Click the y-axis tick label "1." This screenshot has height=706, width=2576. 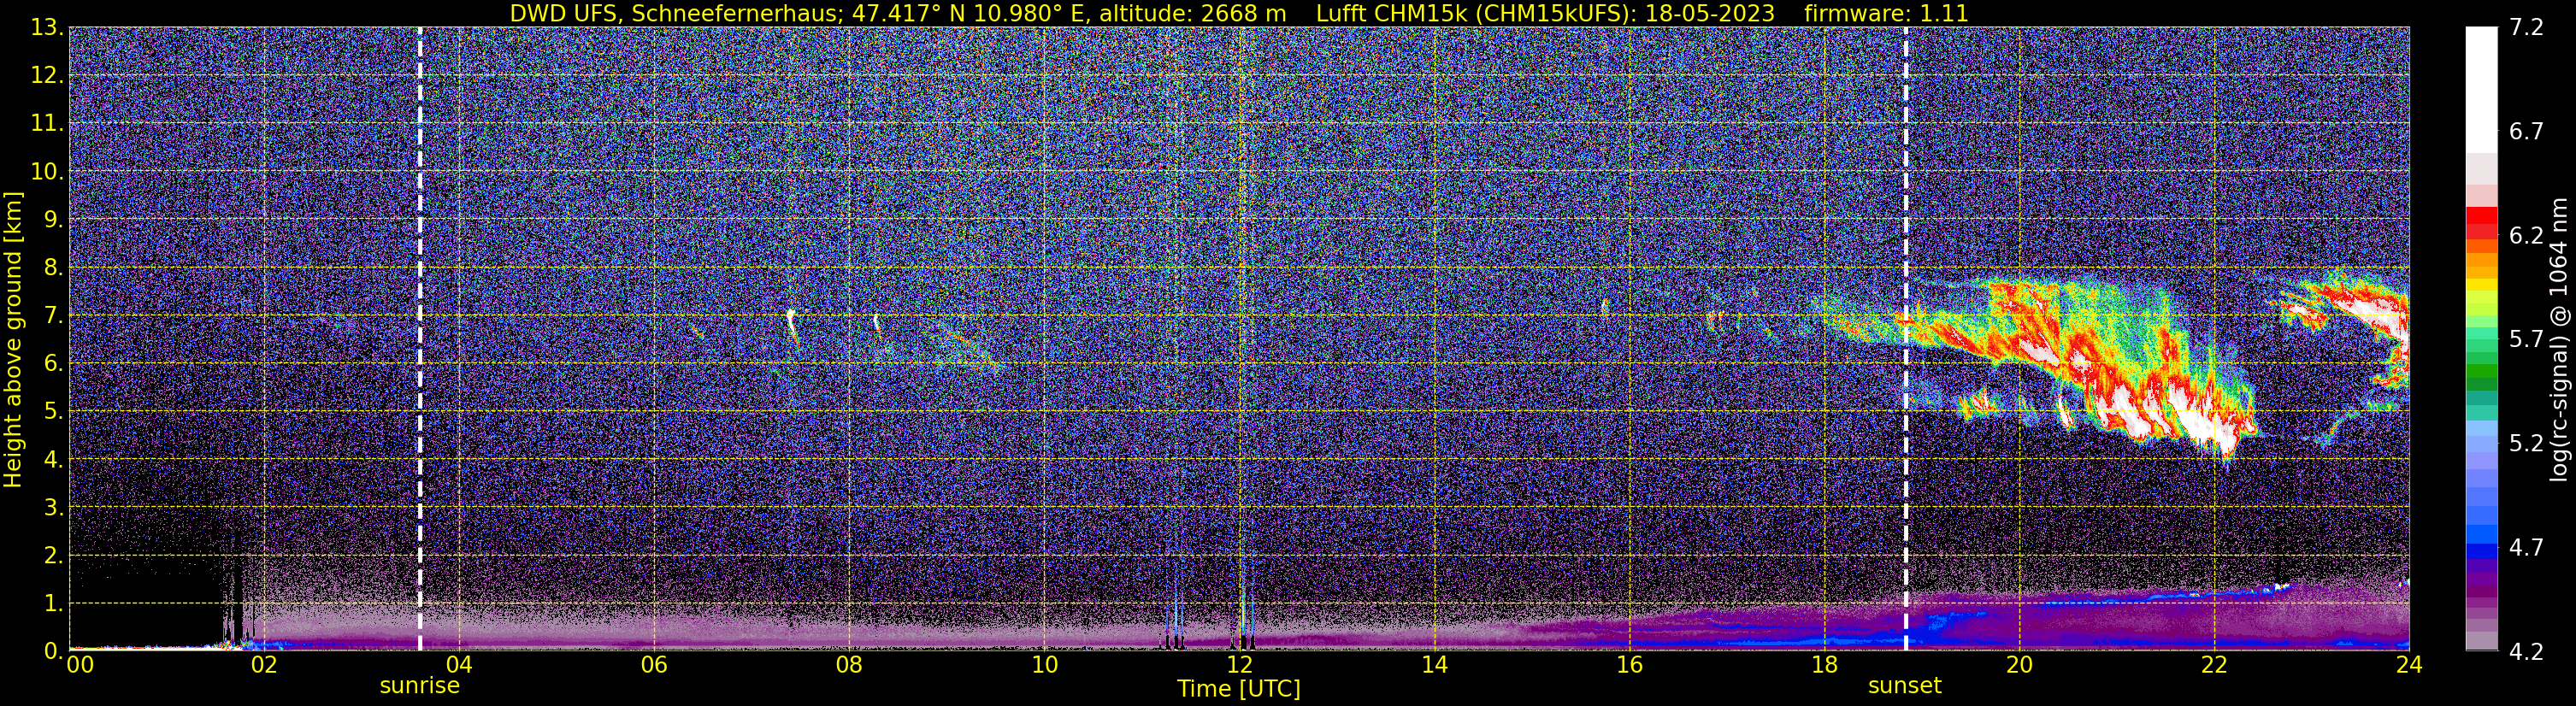53,604
